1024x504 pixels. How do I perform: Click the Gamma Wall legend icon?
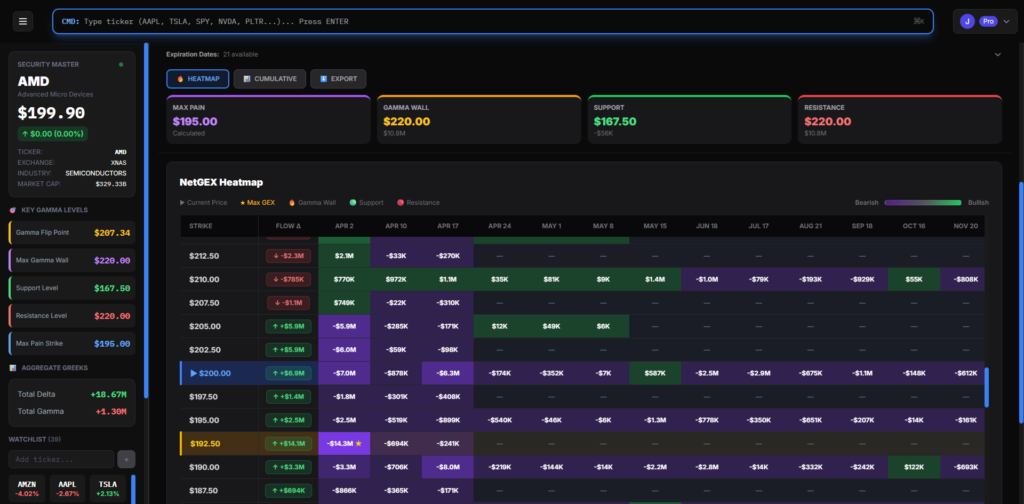click(291, 202)
